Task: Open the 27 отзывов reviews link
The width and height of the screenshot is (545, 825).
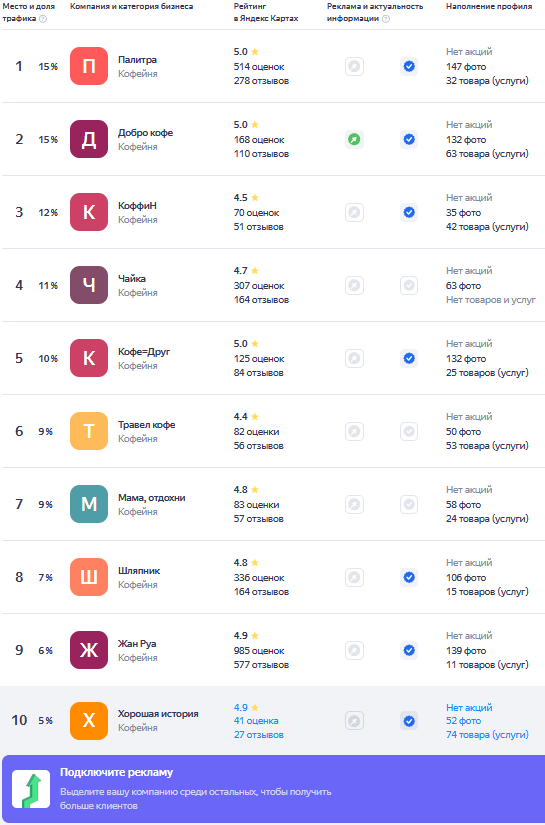Action: (259, 735)
